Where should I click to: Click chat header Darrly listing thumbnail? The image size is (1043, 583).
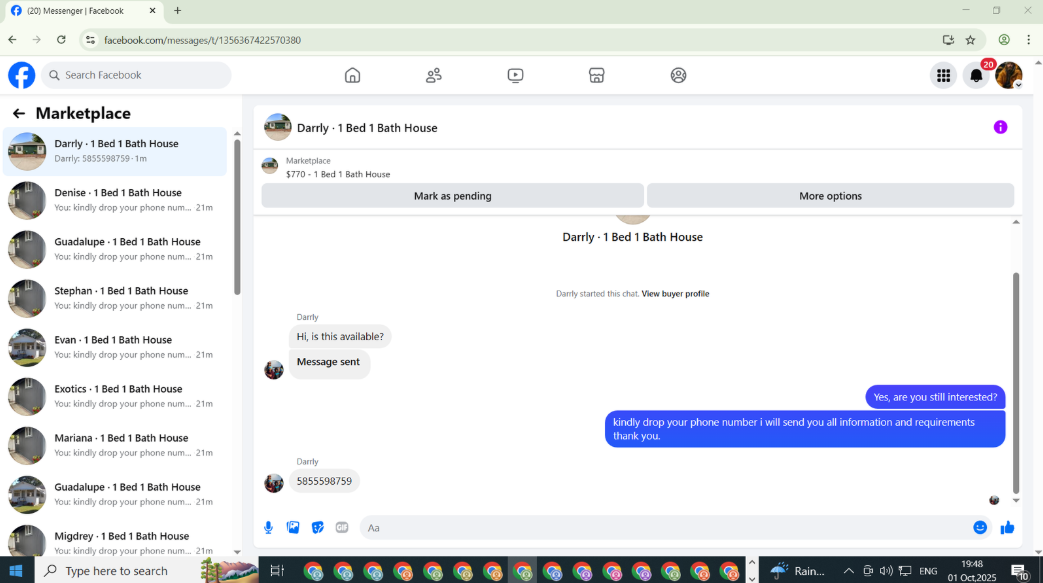[277, 127]
